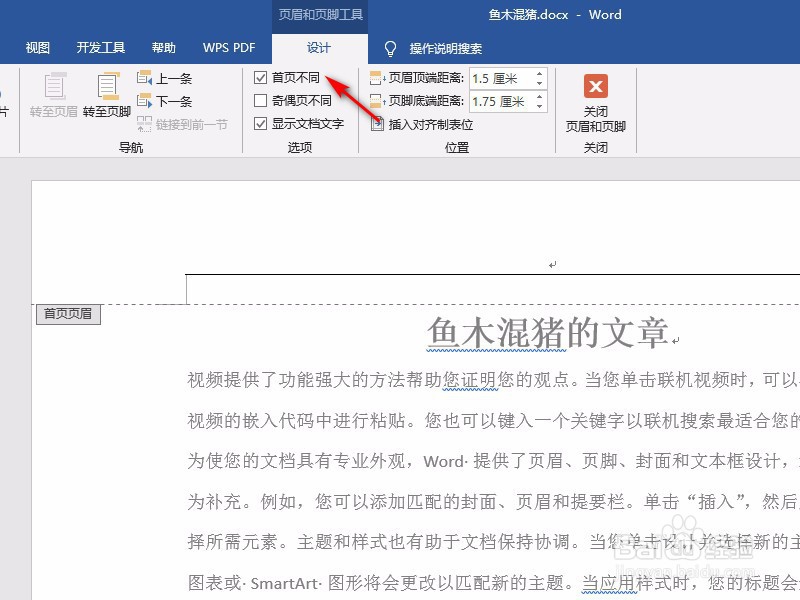Image resolution: width=800 pixels, height=600 pixels.
Task: Enable the Different Odd and Even Pages checkbox
Action: coord(259,100)
